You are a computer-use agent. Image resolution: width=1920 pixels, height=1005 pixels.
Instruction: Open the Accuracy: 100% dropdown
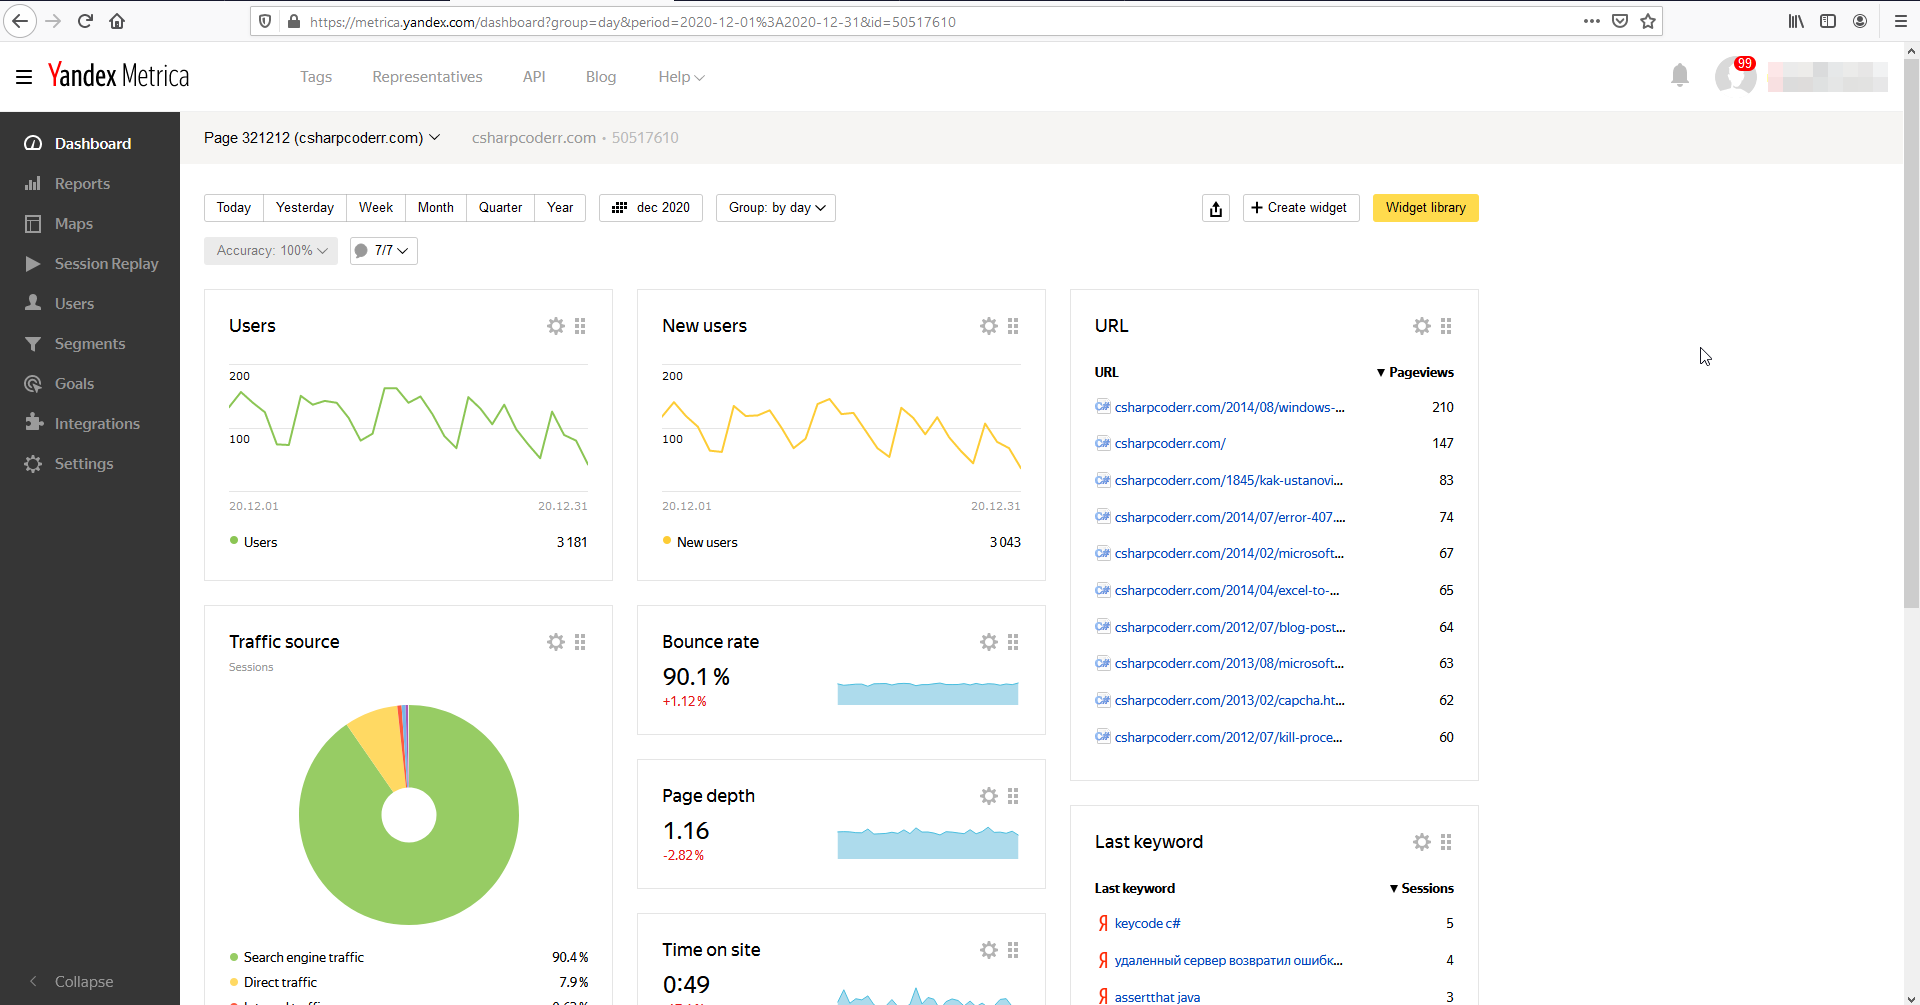271,251
